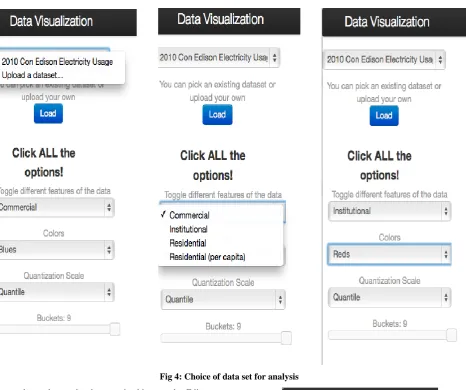Open the Quantile scale dropdown in middle panel
Image resolution: width=466 pixels, height=390 pixels.
tap(223, 299)
